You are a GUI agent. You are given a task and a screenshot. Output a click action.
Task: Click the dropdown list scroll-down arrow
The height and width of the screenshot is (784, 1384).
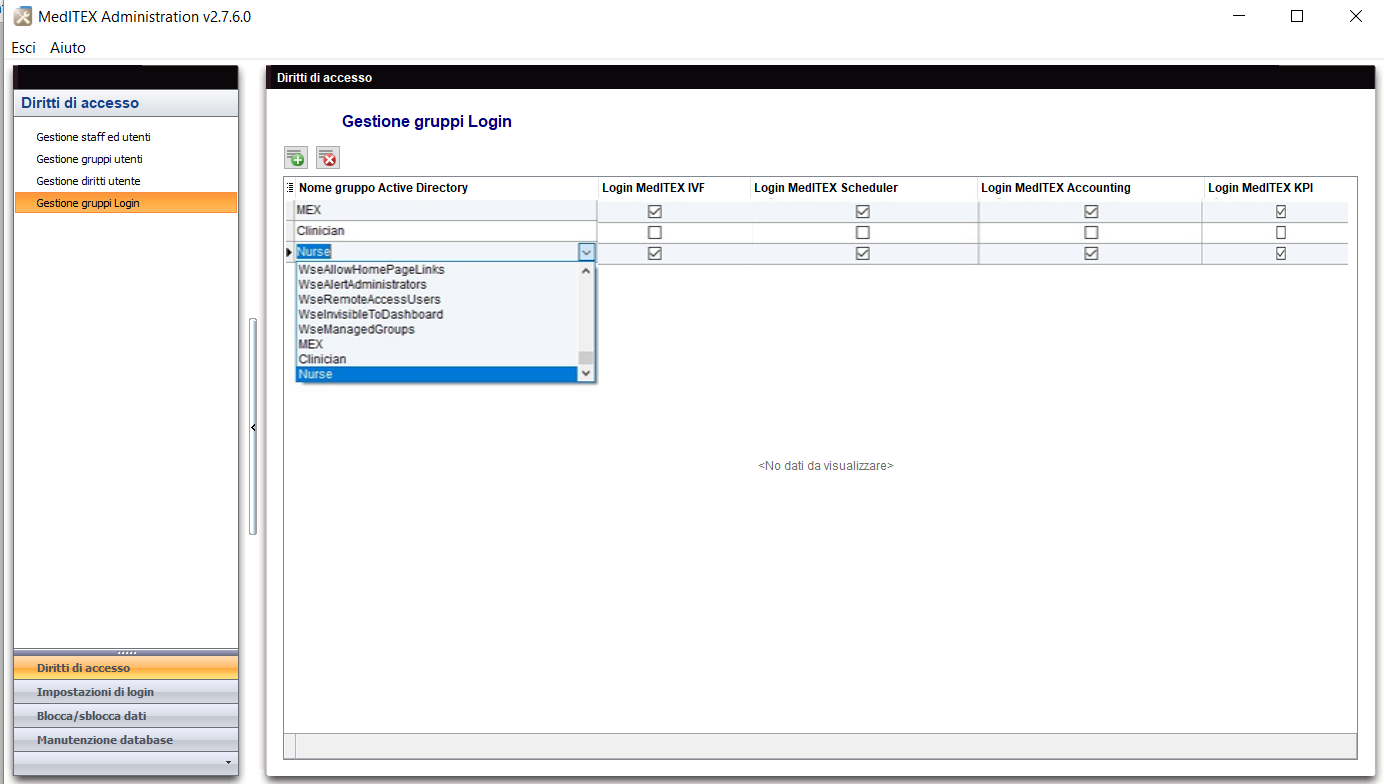[x=587, y=374]
